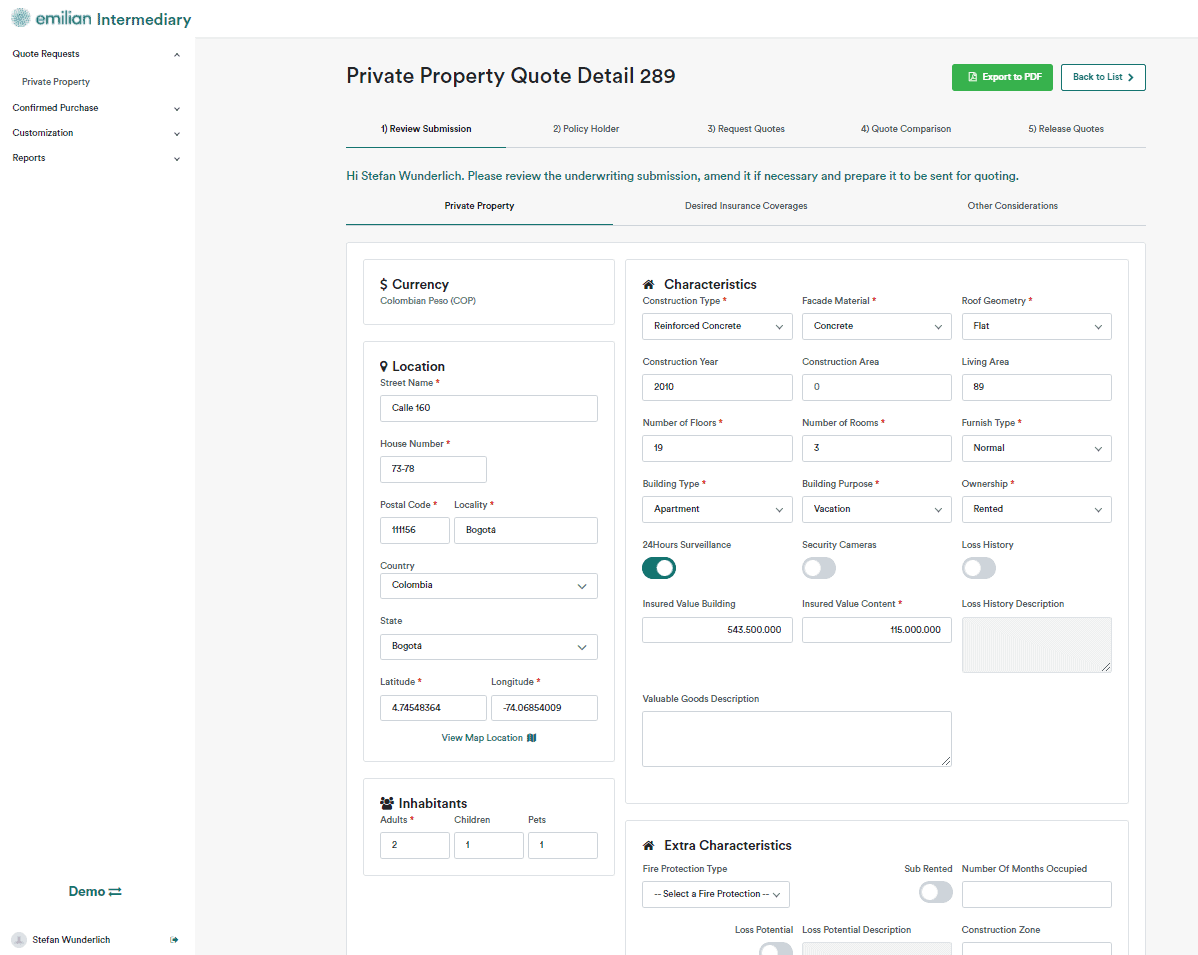1198x955 pixels.
Task: Click the Back to List button
Action: (x=1102, y=77)
